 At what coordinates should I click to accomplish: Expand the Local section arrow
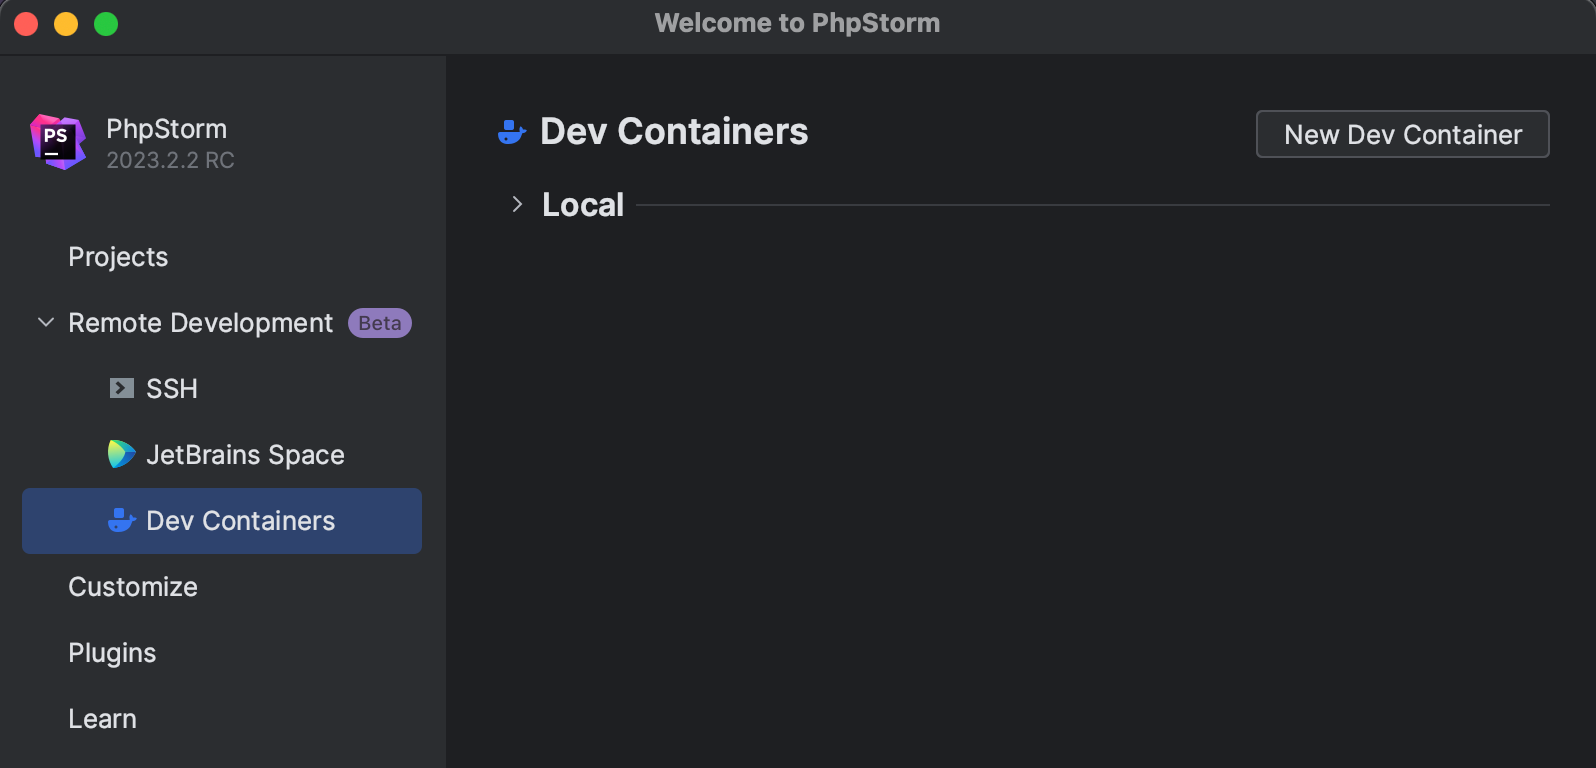tap(517, 205)
